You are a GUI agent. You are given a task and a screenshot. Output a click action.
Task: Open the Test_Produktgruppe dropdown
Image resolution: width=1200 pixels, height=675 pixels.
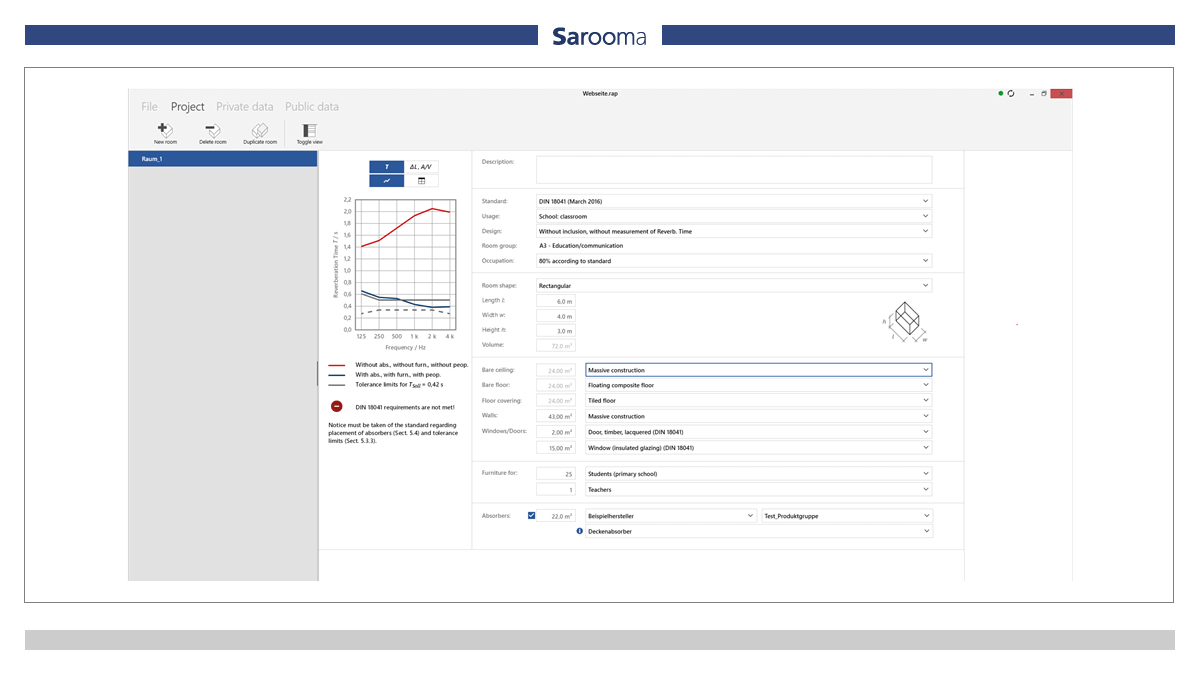coord(847,516)
